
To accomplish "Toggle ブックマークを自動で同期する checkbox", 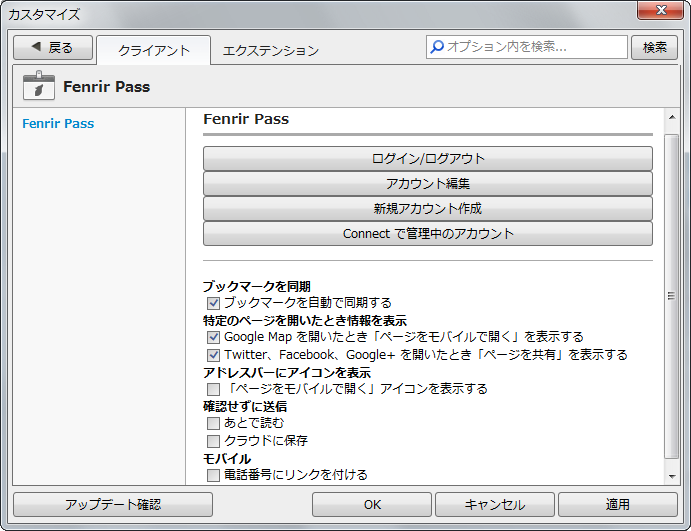I will pyautogui.click(x=213, y=303).
